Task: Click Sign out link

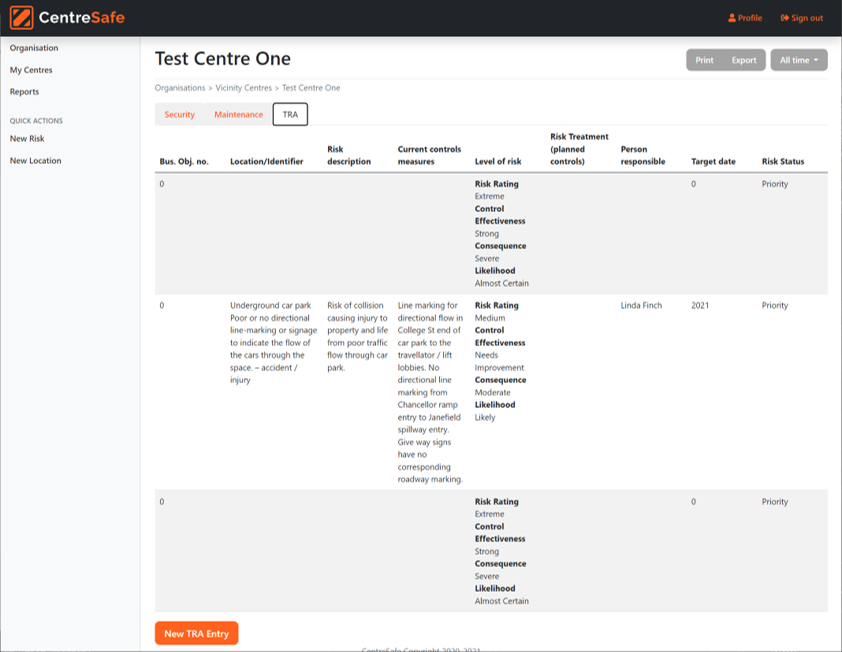Action: [801, 18]
